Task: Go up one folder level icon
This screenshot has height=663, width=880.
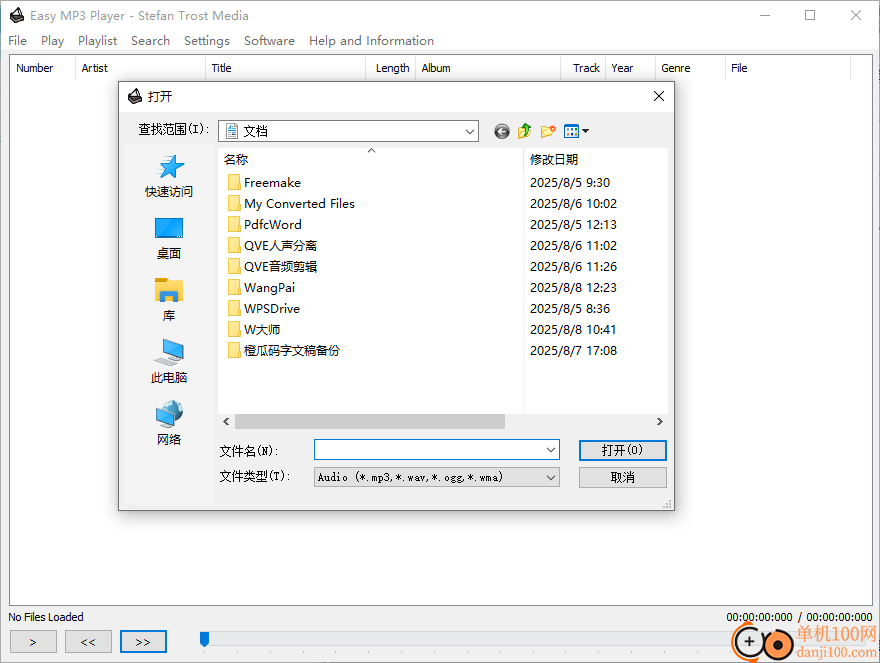Action: click(525, 131)
